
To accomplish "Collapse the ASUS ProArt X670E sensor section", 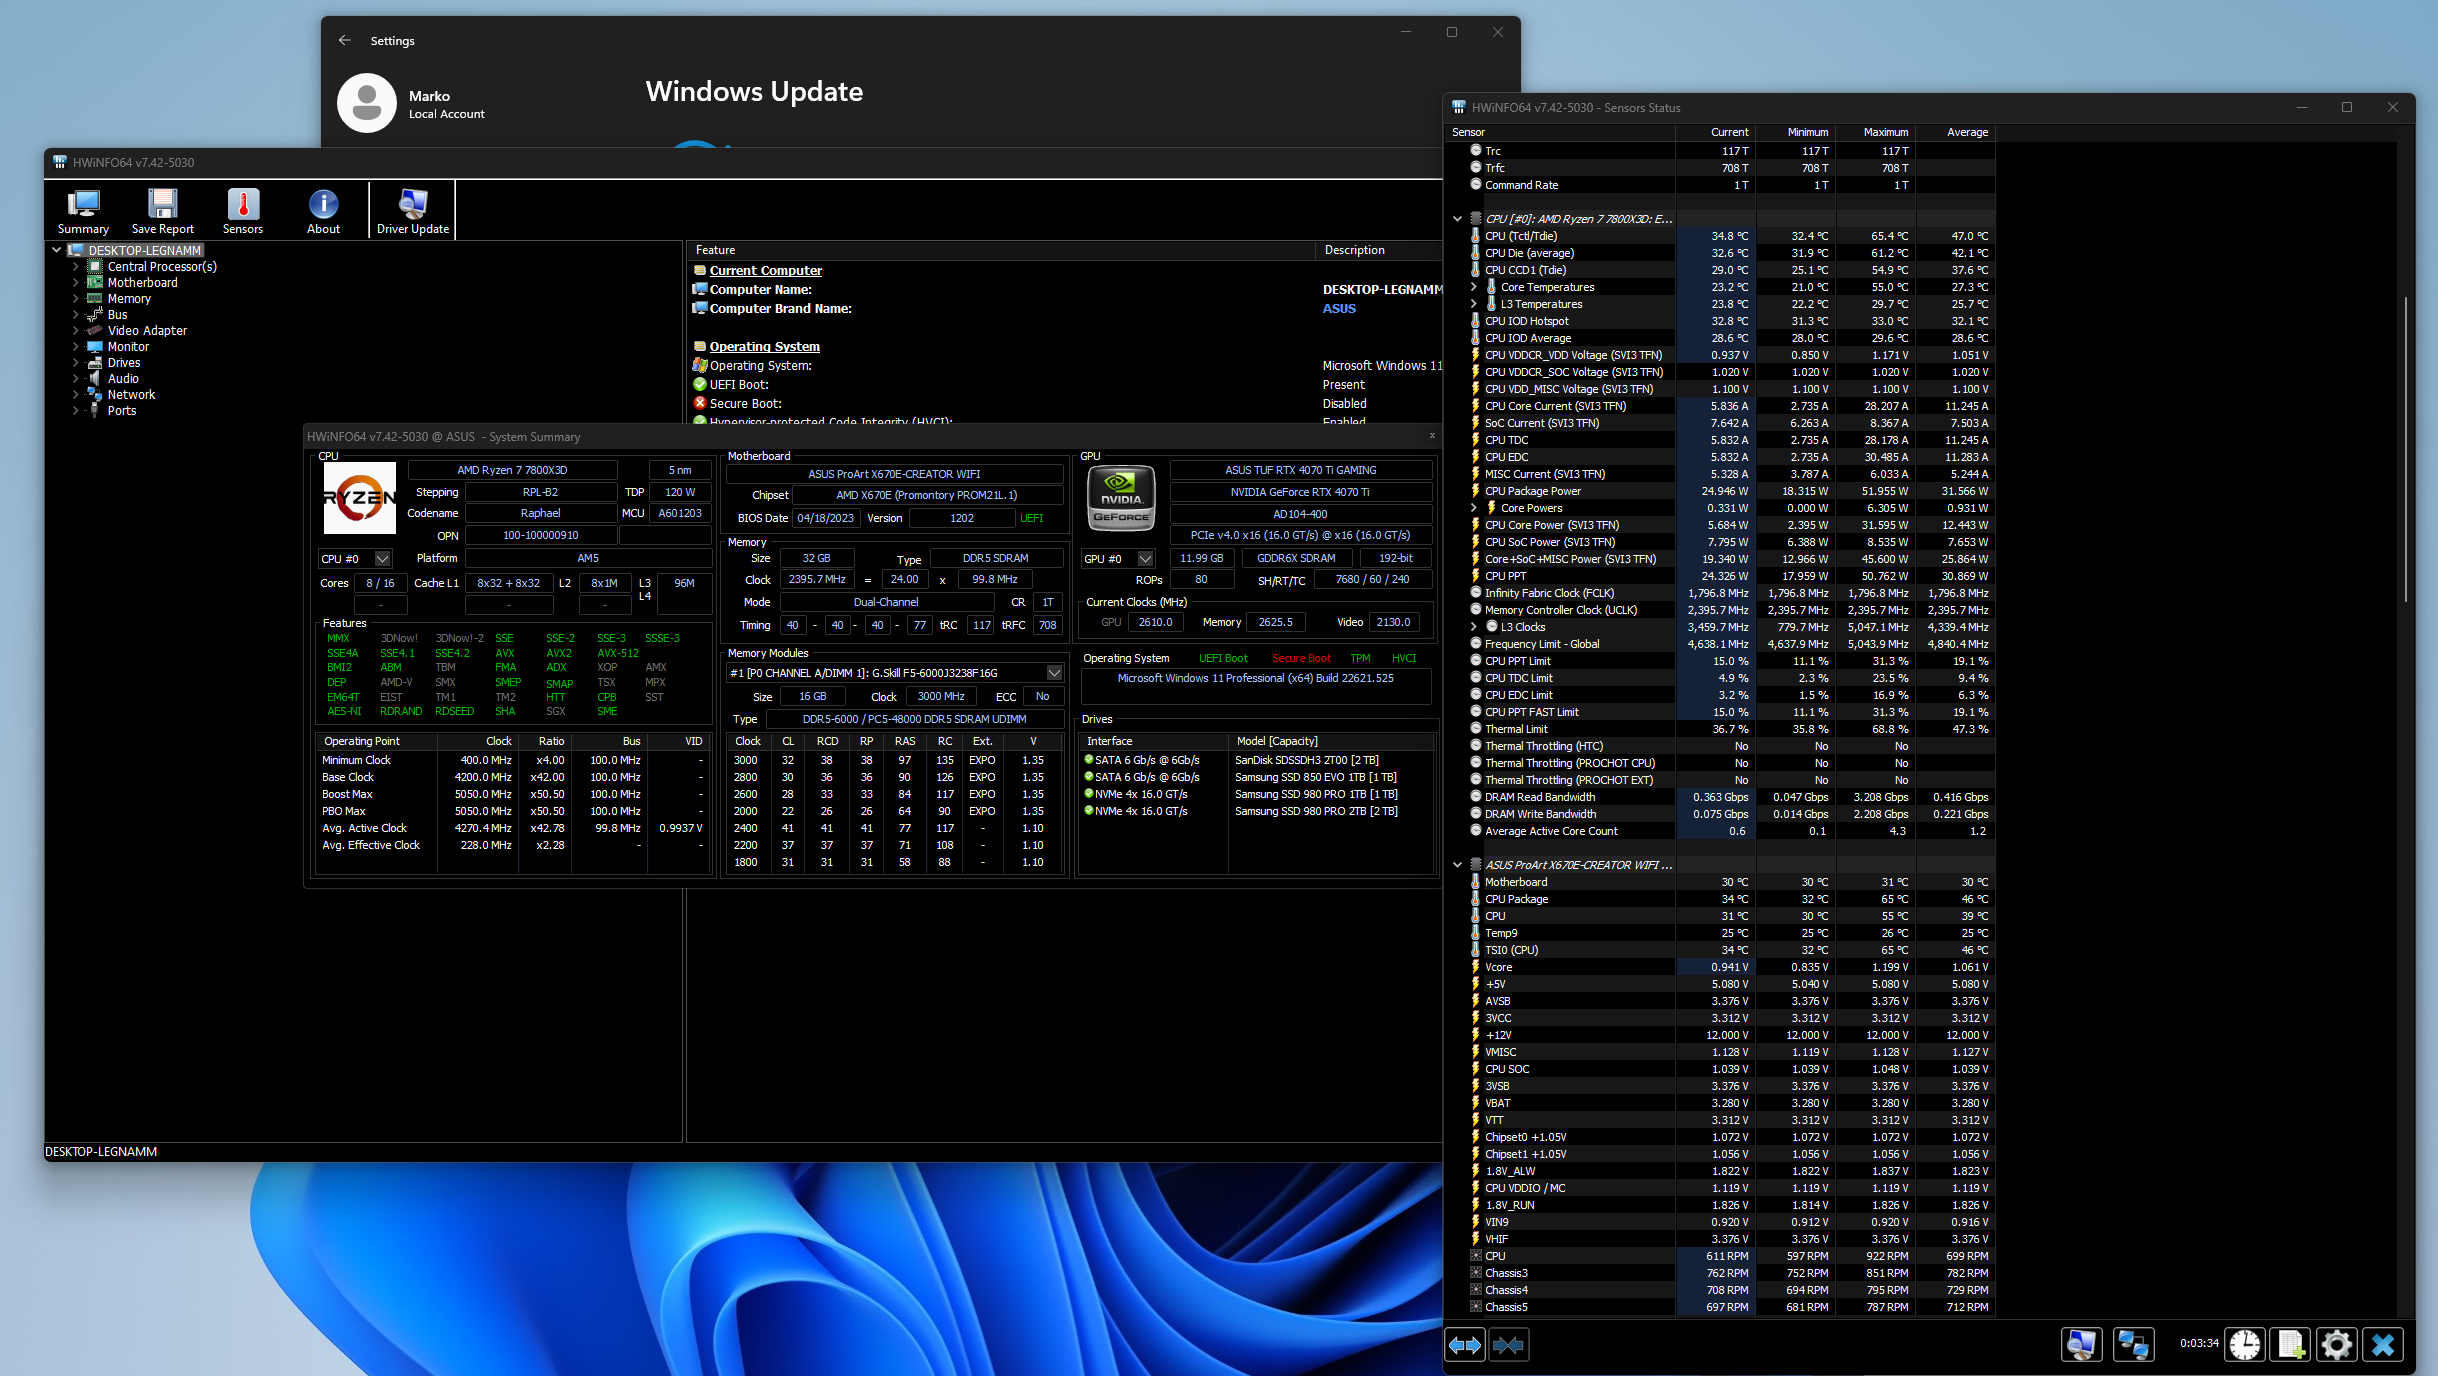I will pyautogui.click(x=1457, y=865).
